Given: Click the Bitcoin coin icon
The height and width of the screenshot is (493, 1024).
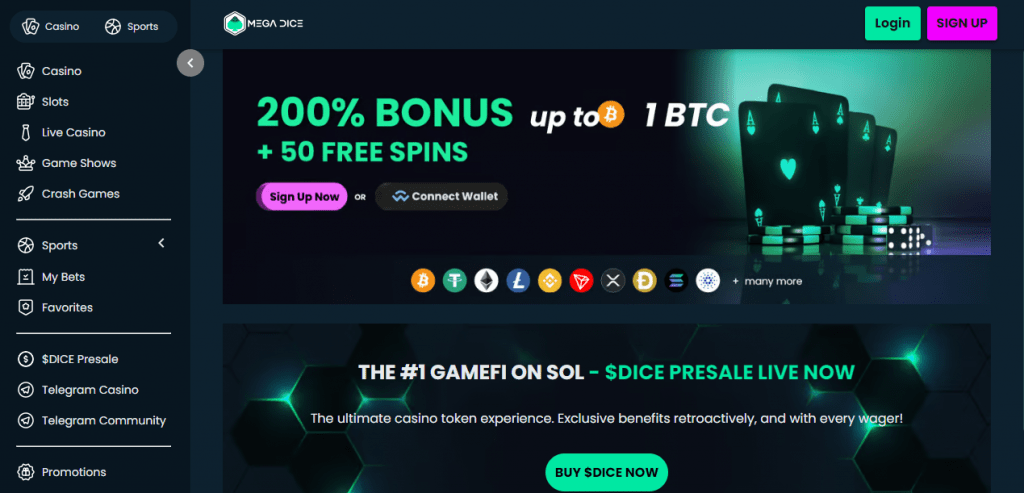Looking at the screenshot, I should 423,281.
